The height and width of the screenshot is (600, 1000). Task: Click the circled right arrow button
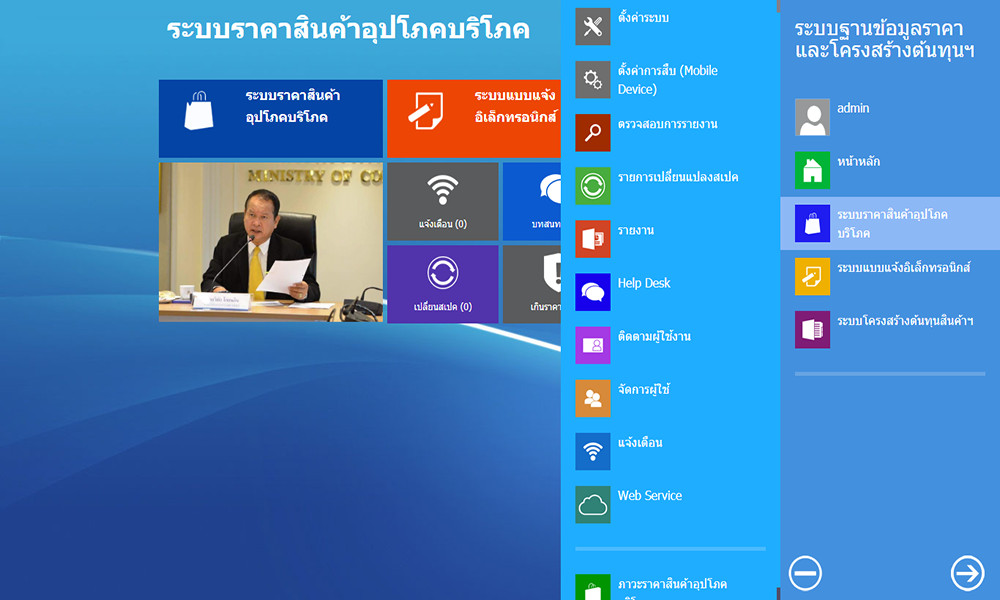pyautogui.click(x=967, y=573)
